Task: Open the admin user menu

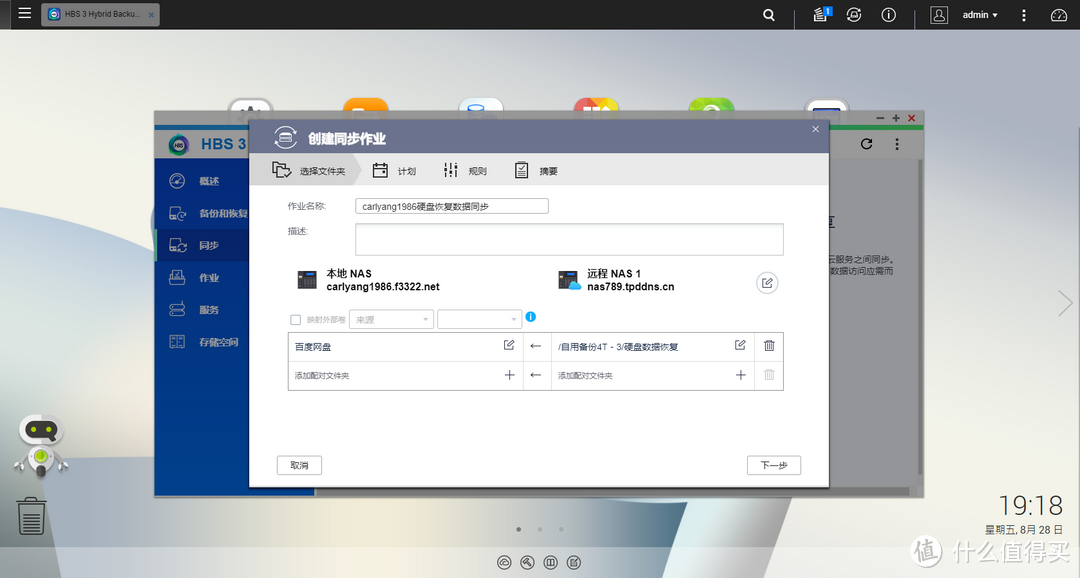Action: click(x=979, y=15)
